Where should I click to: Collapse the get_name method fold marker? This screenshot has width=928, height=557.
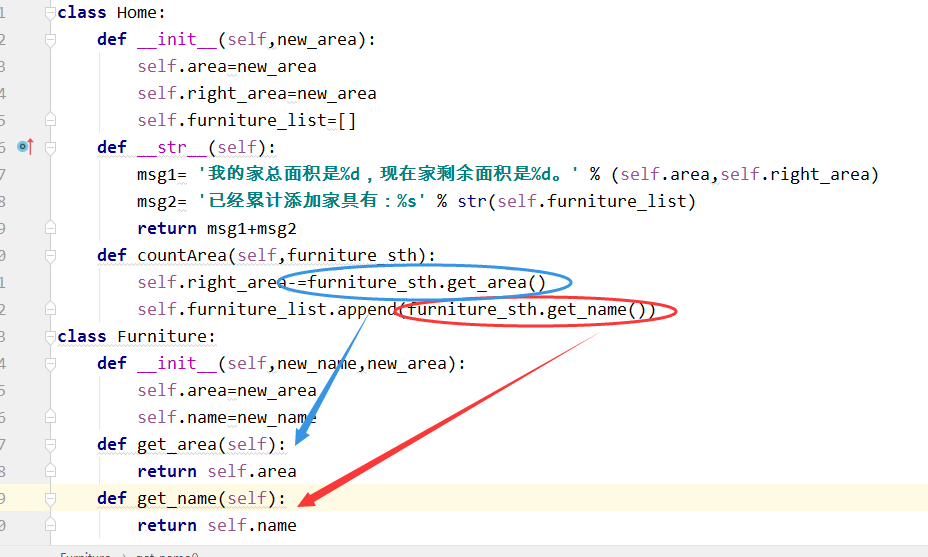[50, 498]
